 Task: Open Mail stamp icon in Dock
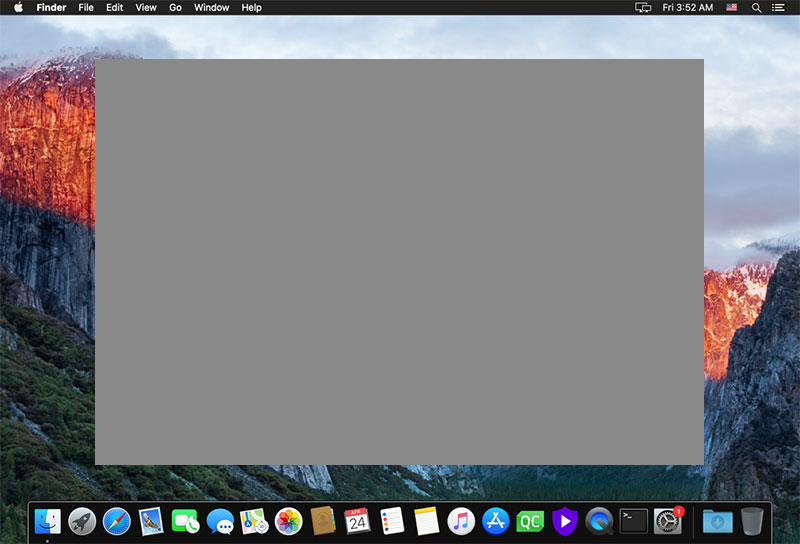[151, 522]
